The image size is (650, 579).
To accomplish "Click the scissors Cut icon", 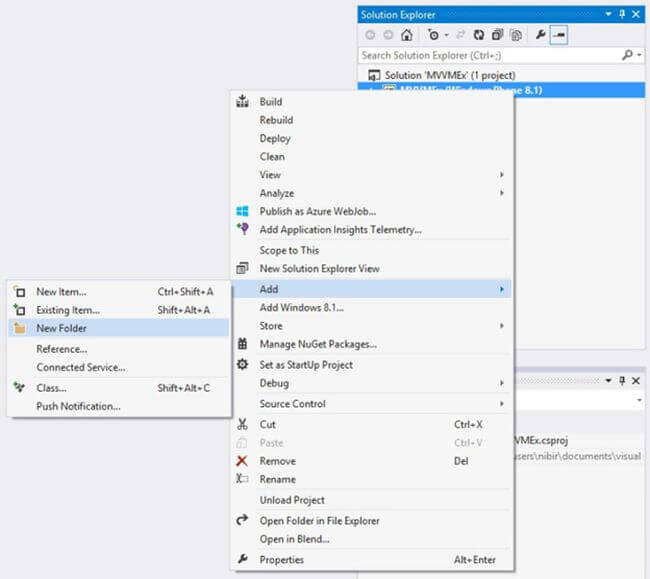I will [242, 424].
